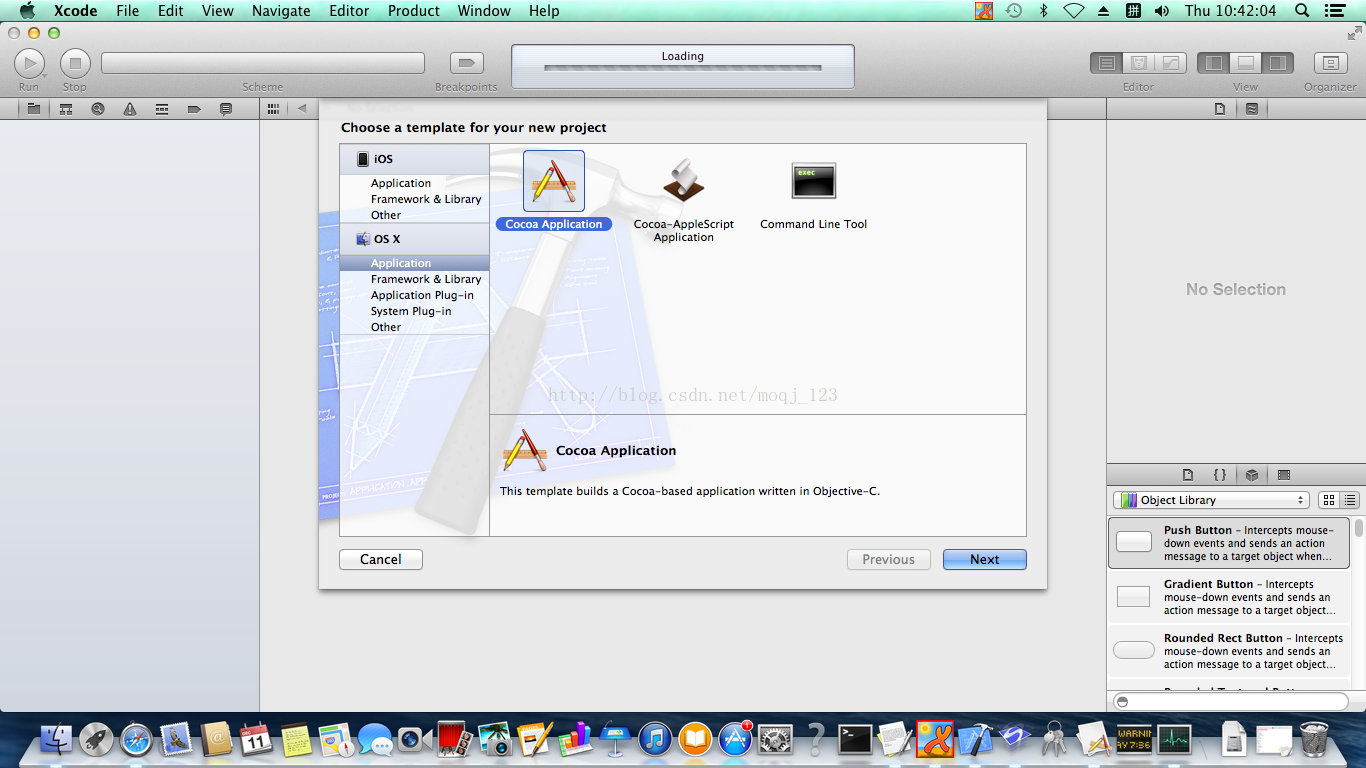
Task: Click the go-back arrow in jump bar
Action: (301, 109)
